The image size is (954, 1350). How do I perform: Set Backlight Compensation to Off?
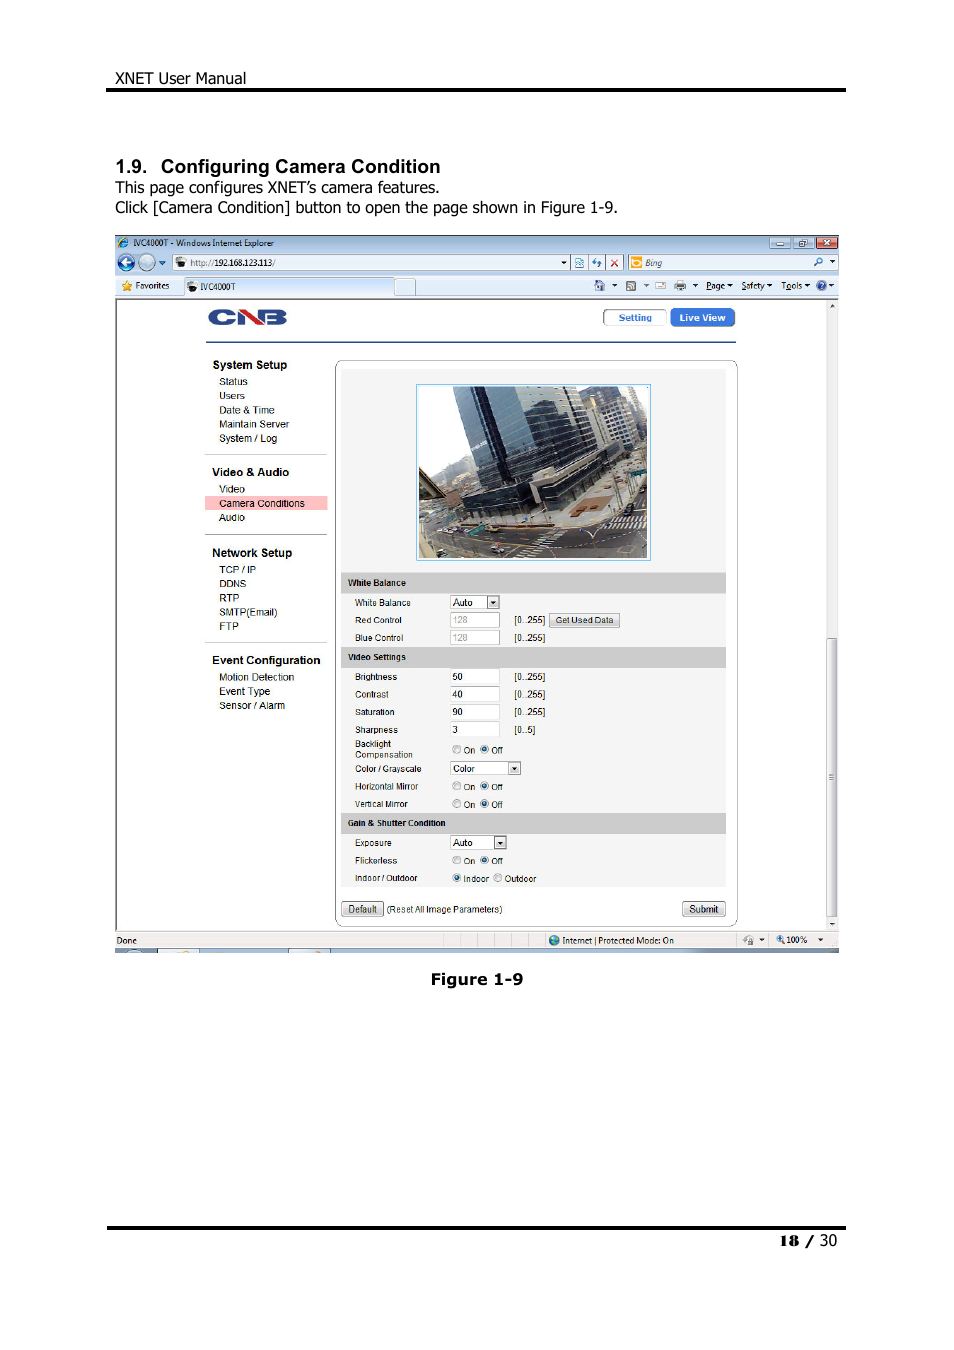pos(484,749)
